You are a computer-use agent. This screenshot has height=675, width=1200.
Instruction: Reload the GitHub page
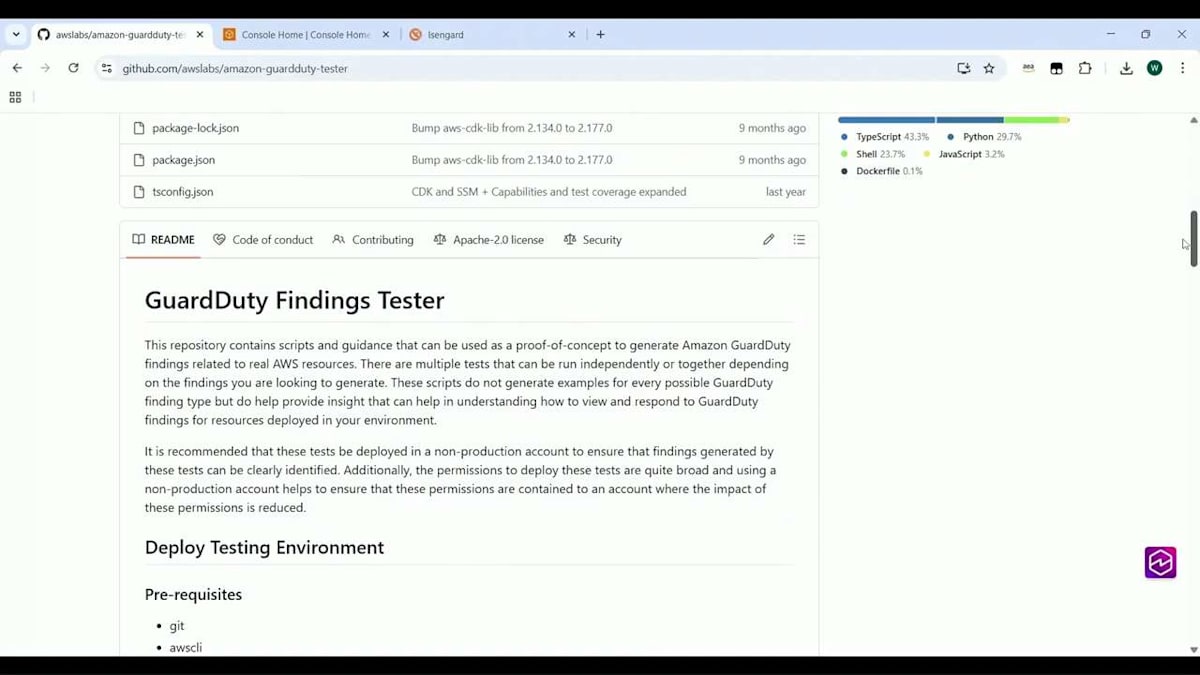[x=73, y=68]
